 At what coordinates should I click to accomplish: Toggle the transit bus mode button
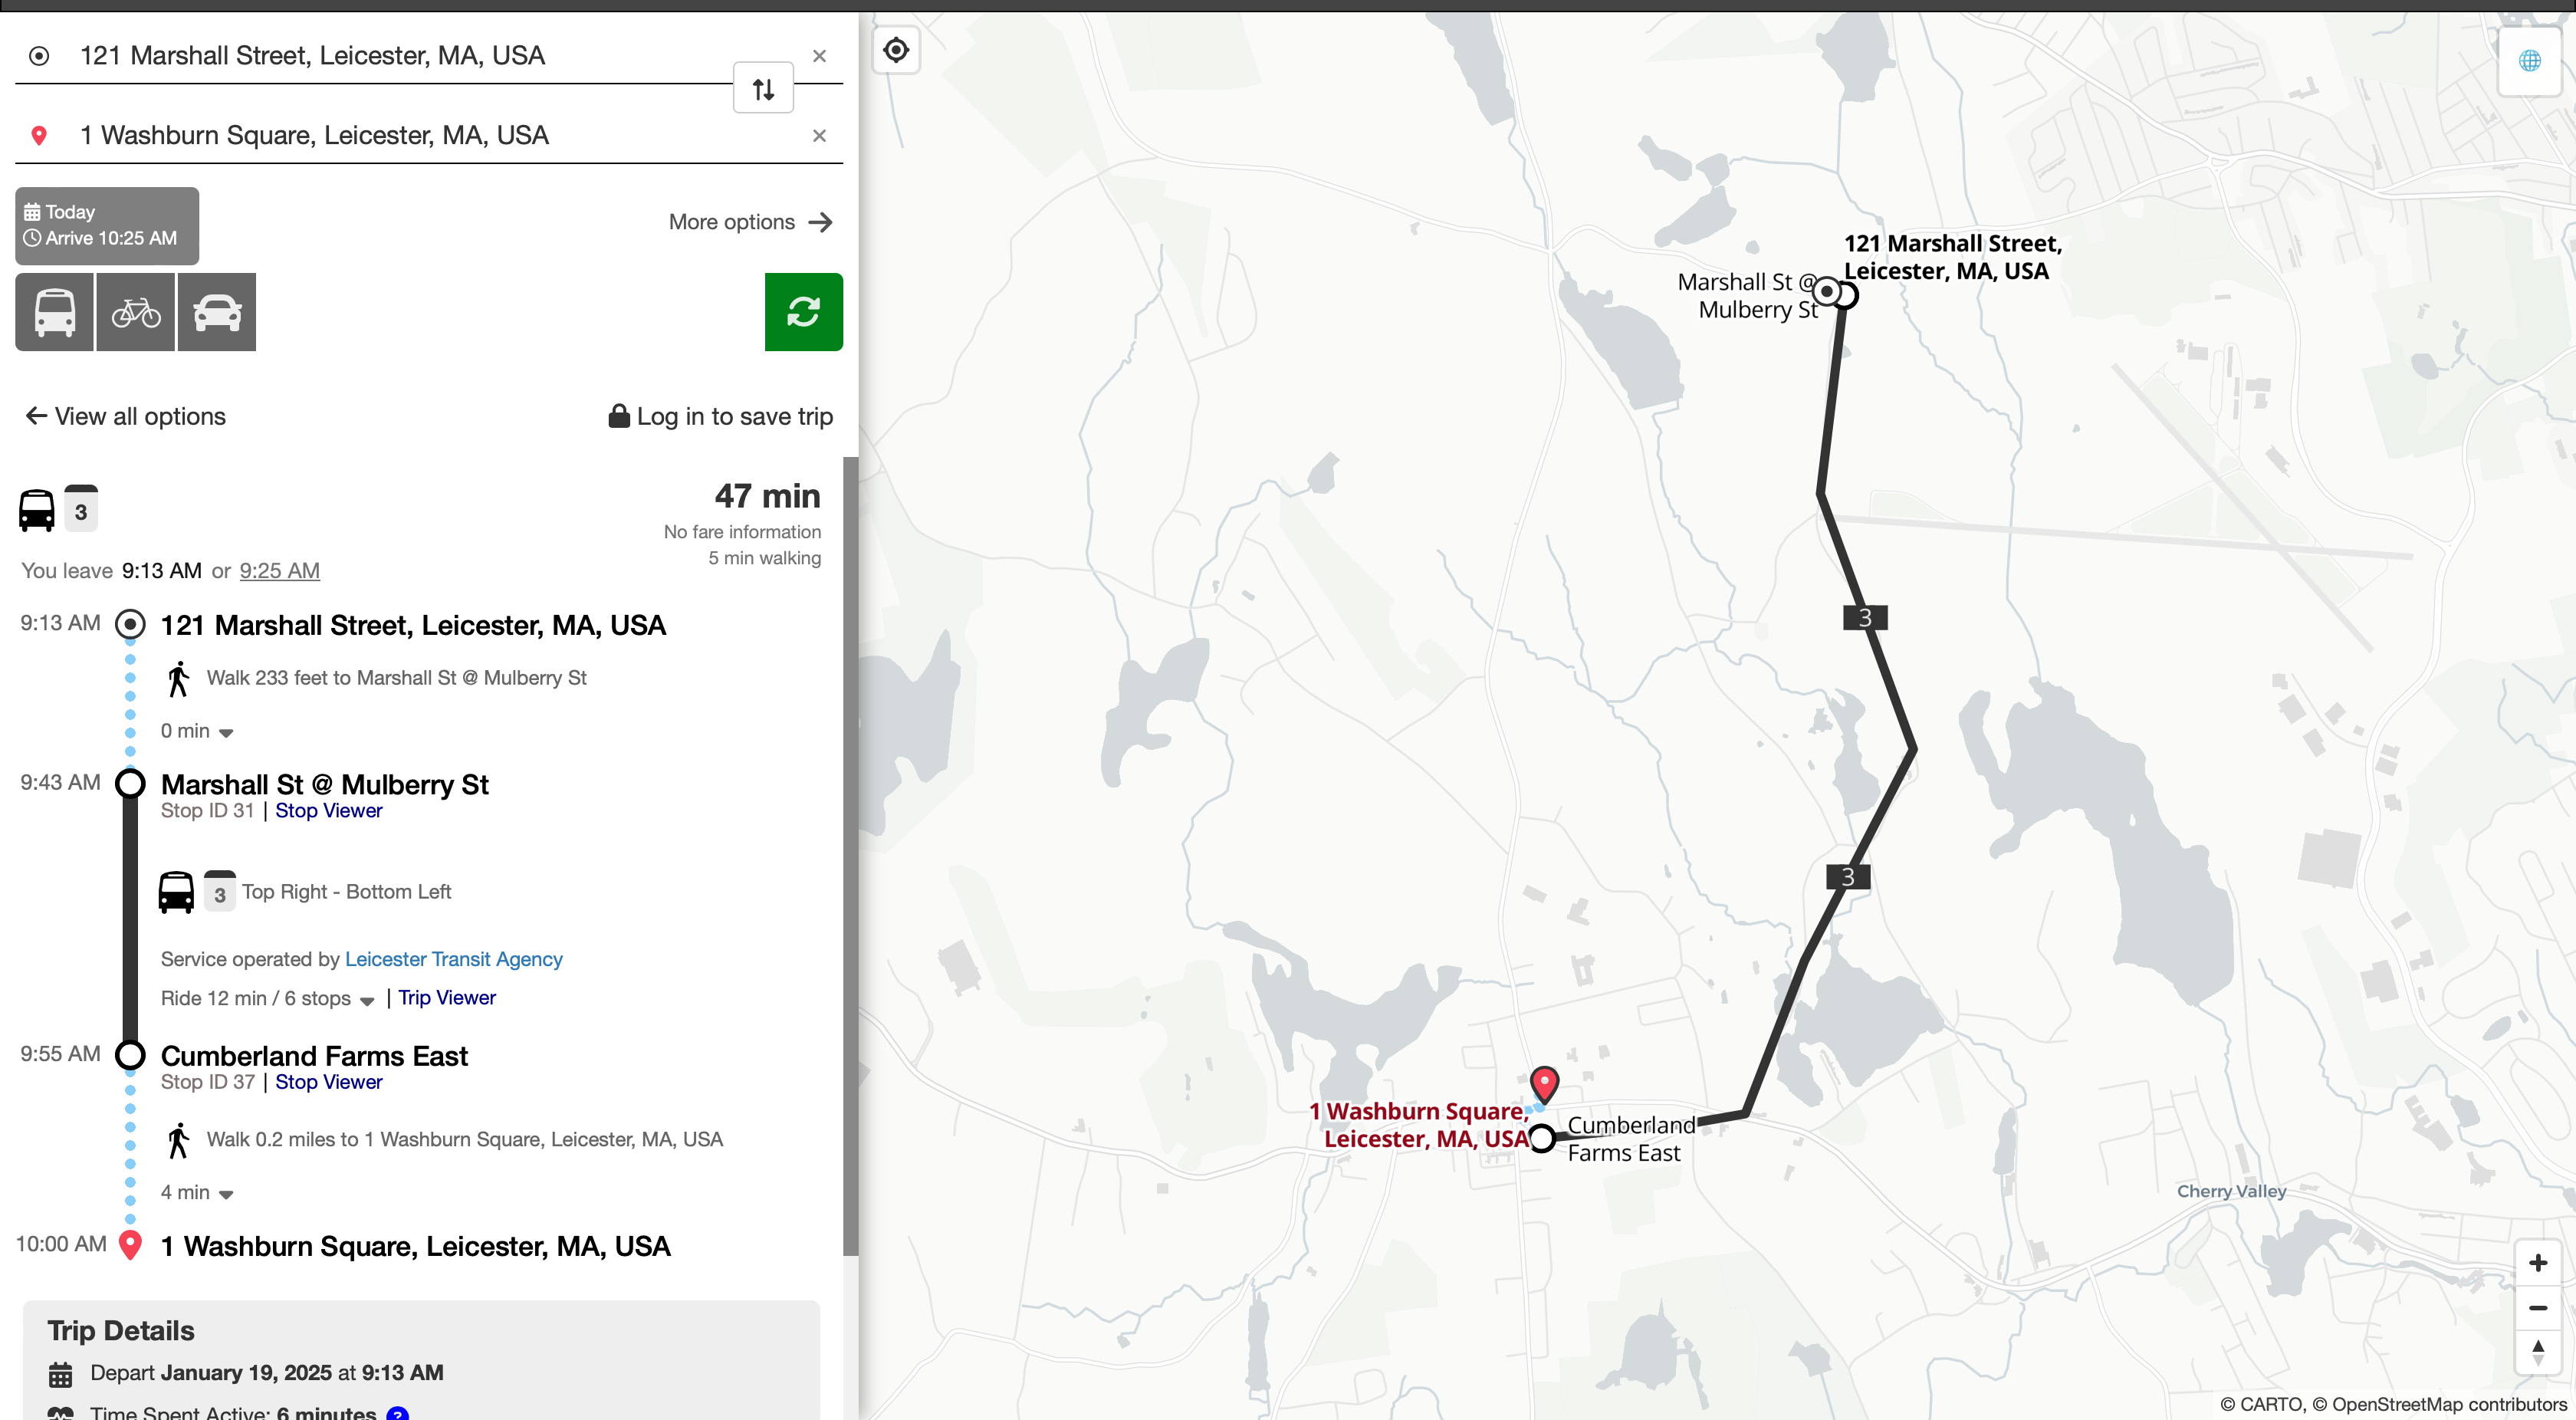point(55,312)
